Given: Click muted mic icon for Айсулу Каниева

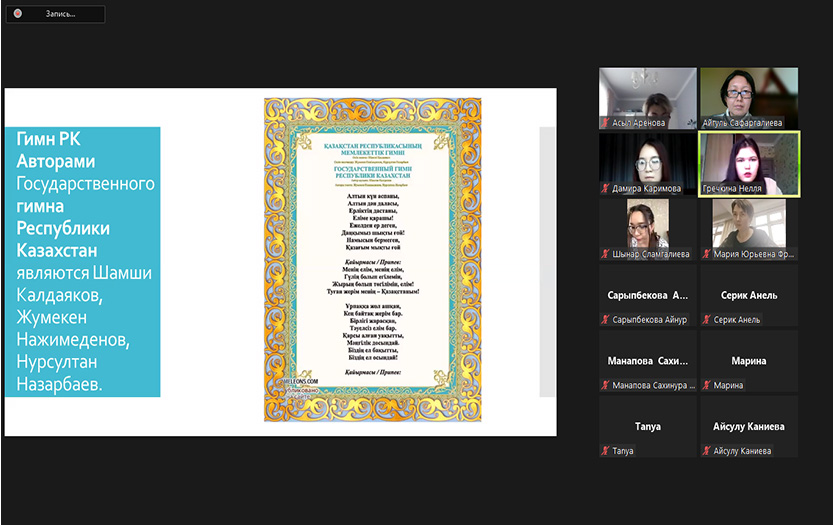Looking at the screenshot, I should click(x=706, y=452).
